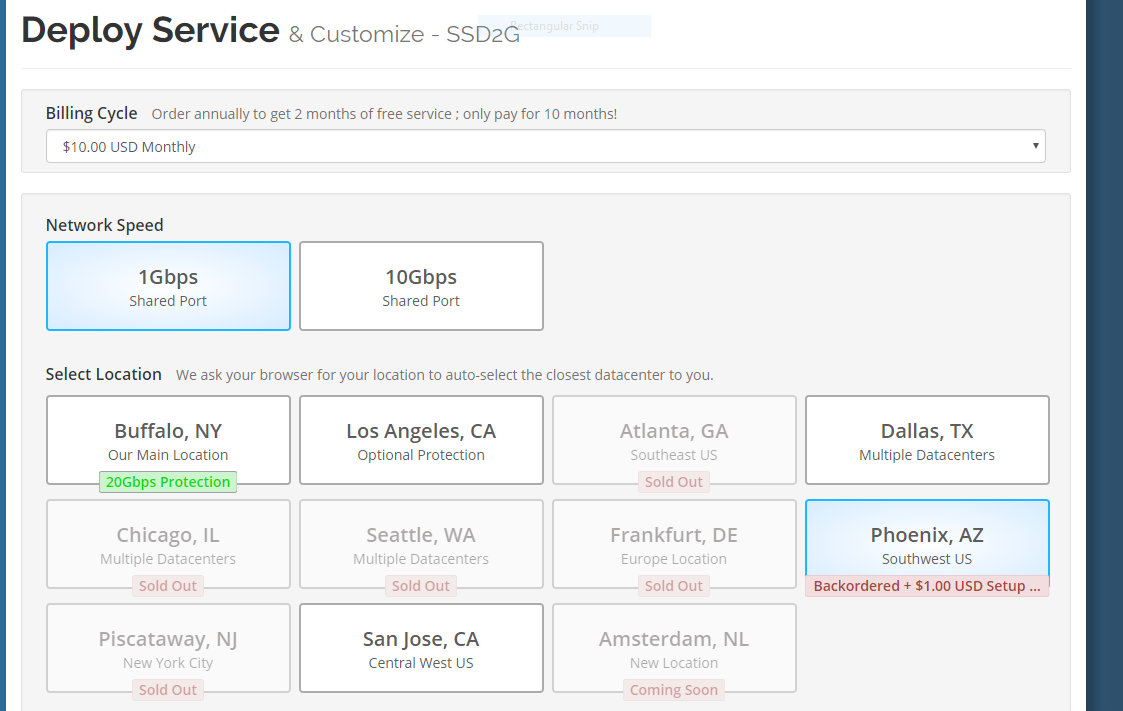Screen dimensions: 1123x711
Task: Select Buffalo, NY location
Action: [x=168, y=440]
